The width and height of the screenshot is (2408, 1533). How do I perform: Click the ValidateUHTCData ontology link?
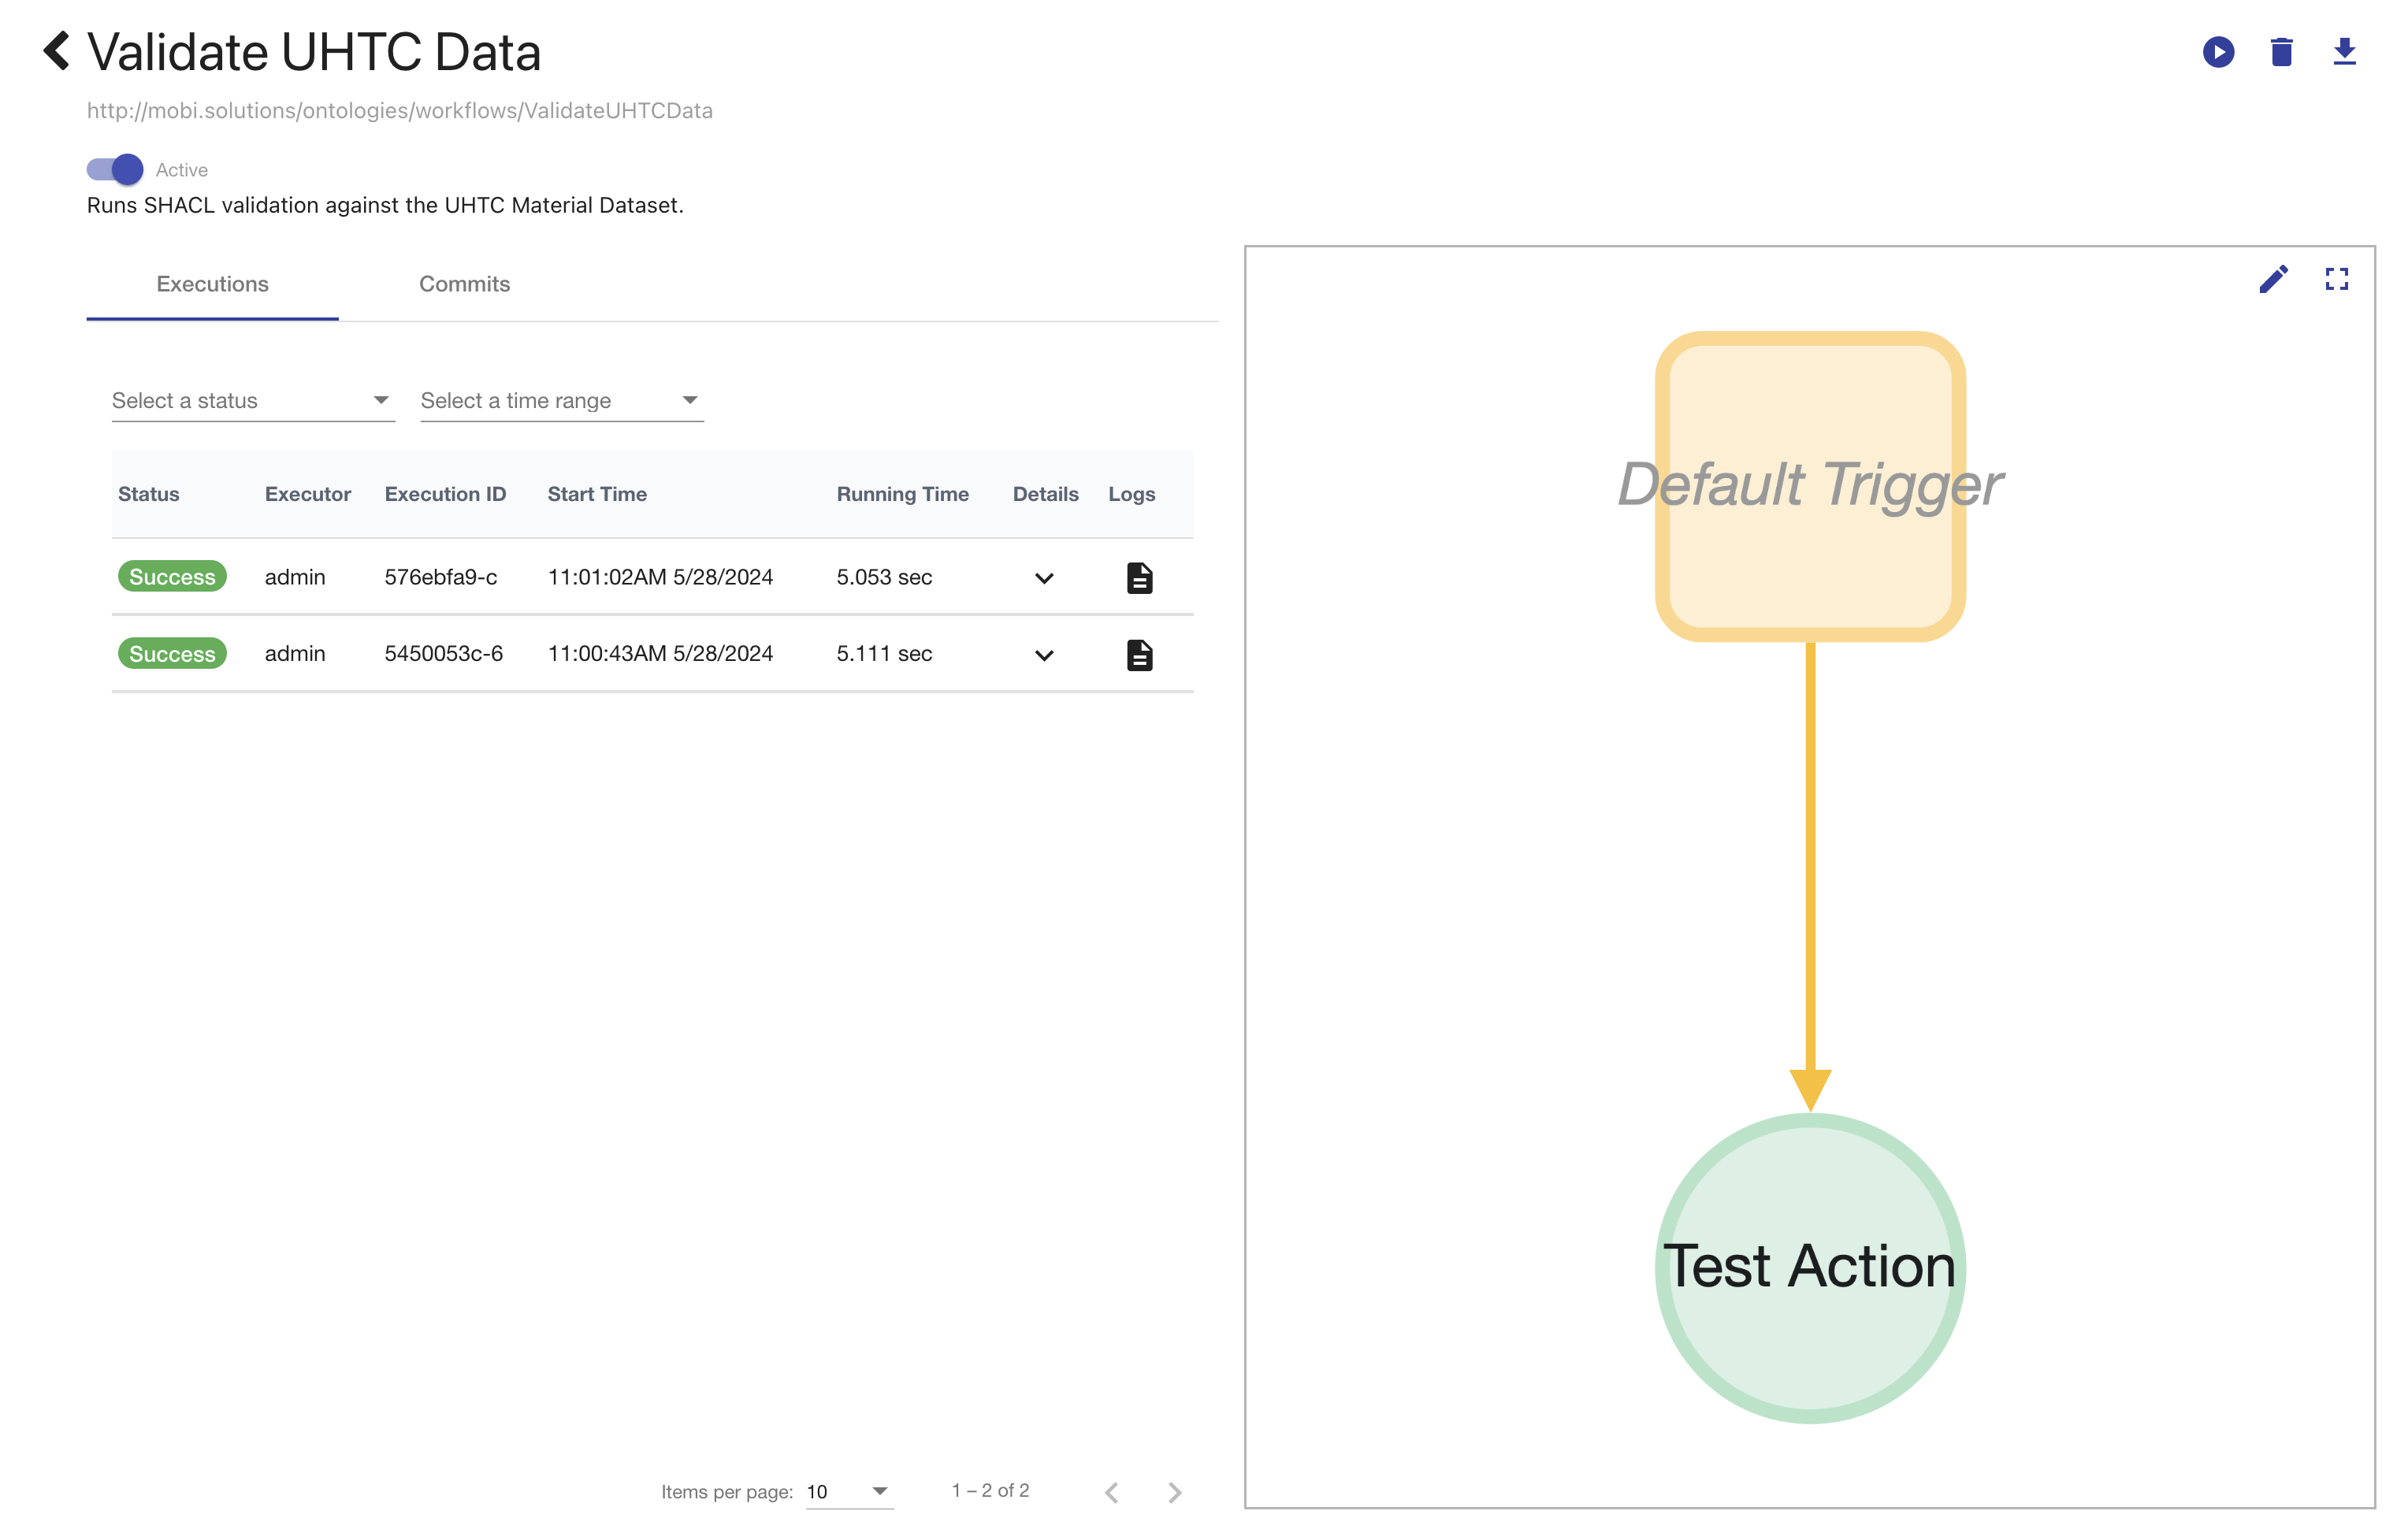pos(399,109)
